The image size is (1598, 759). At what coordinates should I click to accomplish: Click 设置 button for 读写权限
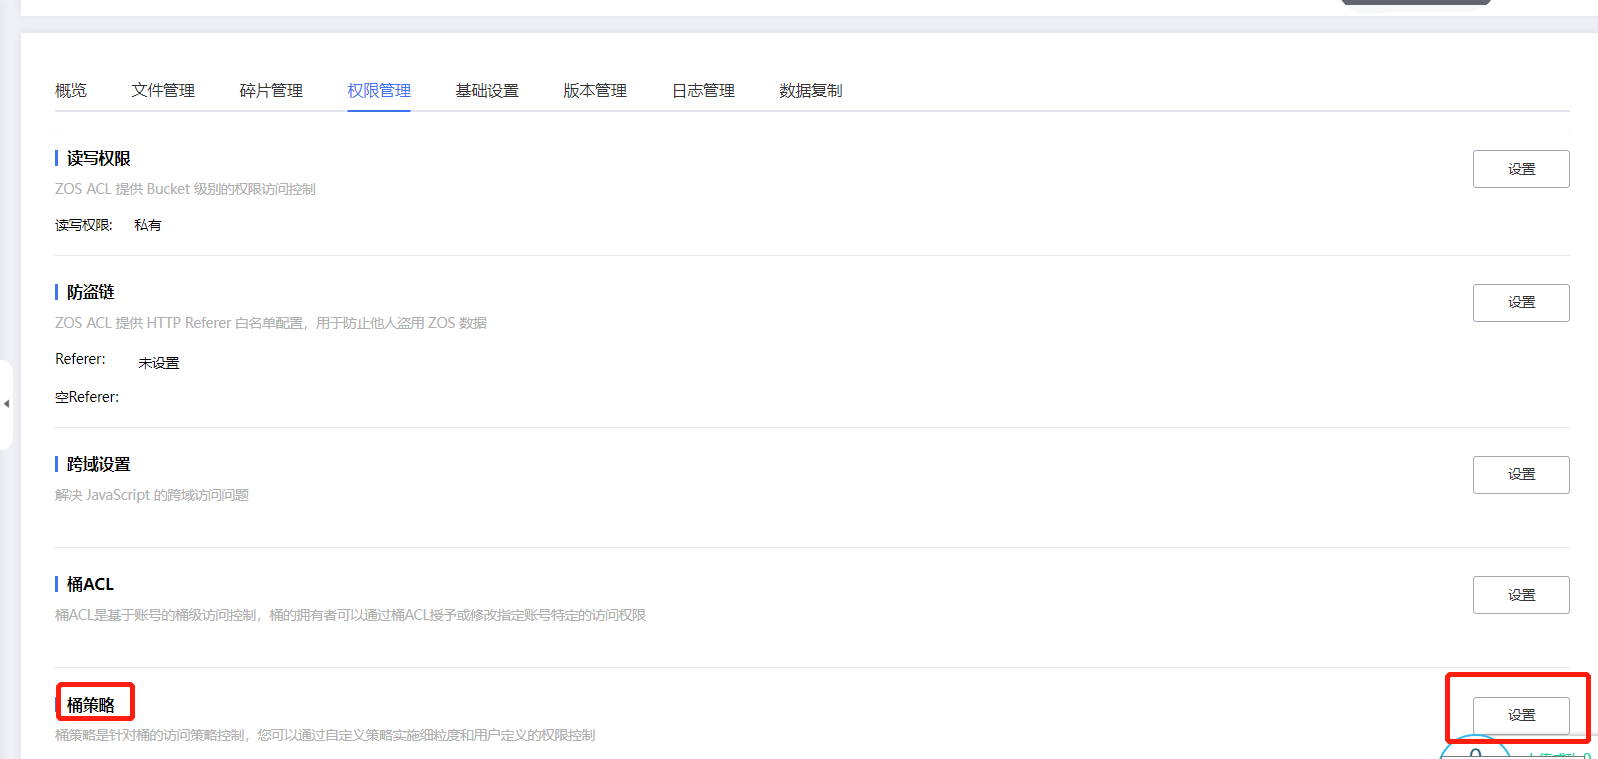(x=1520, y=169)
